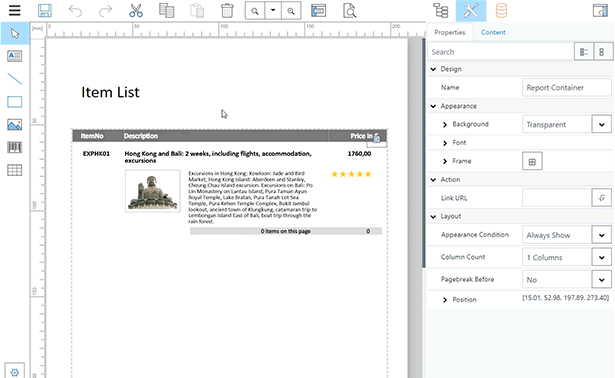Open Appearance Condition dropdown

[x=602, y=235]
